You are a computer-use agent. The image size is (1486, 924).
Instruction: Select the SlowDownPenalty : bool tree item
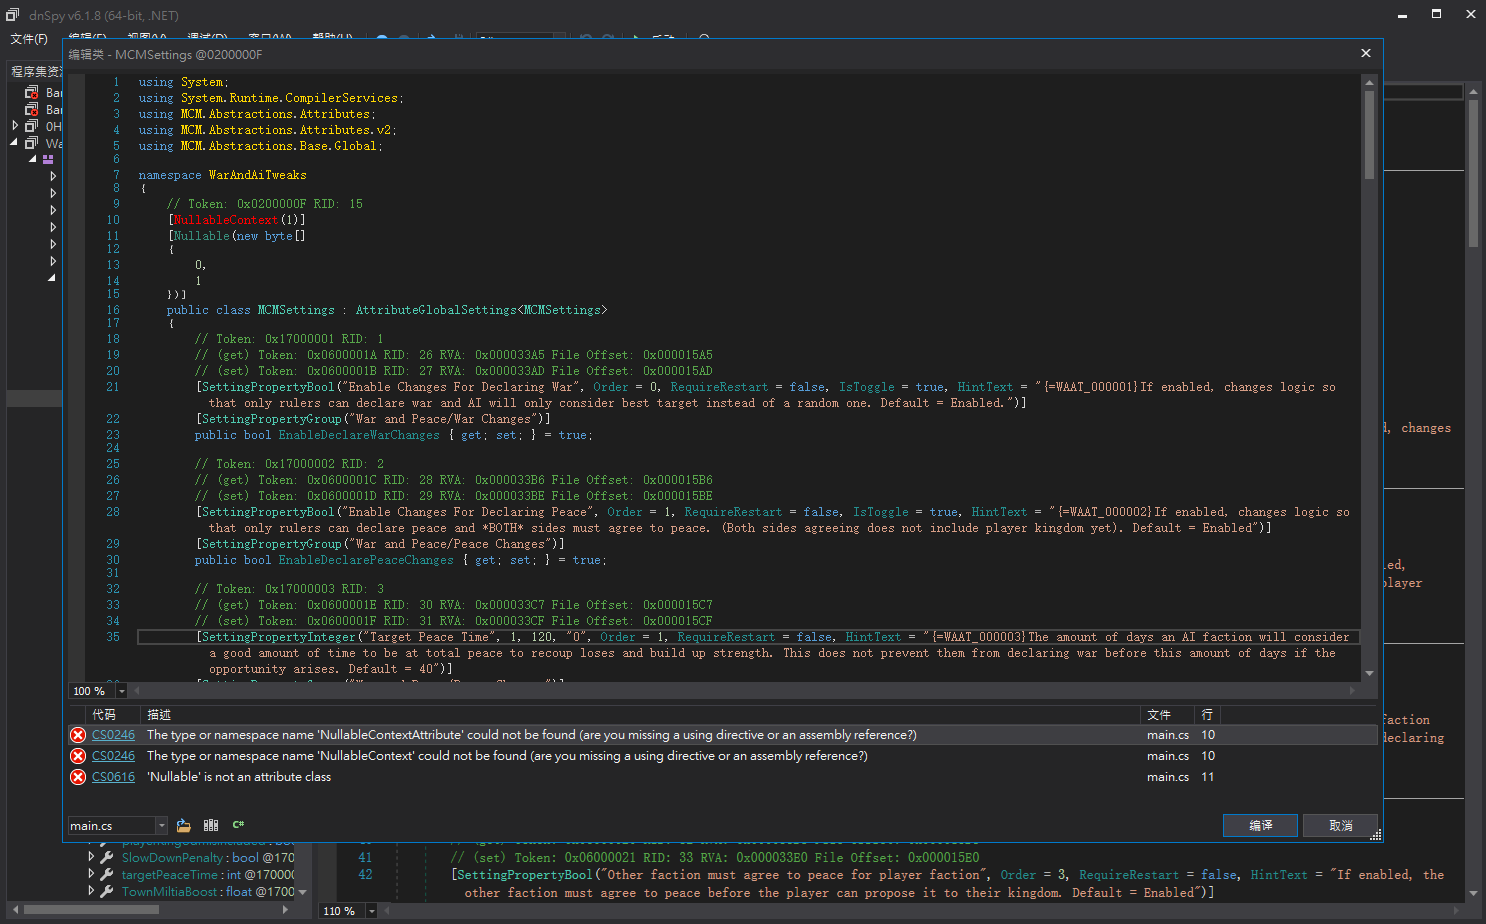point(208,857)
